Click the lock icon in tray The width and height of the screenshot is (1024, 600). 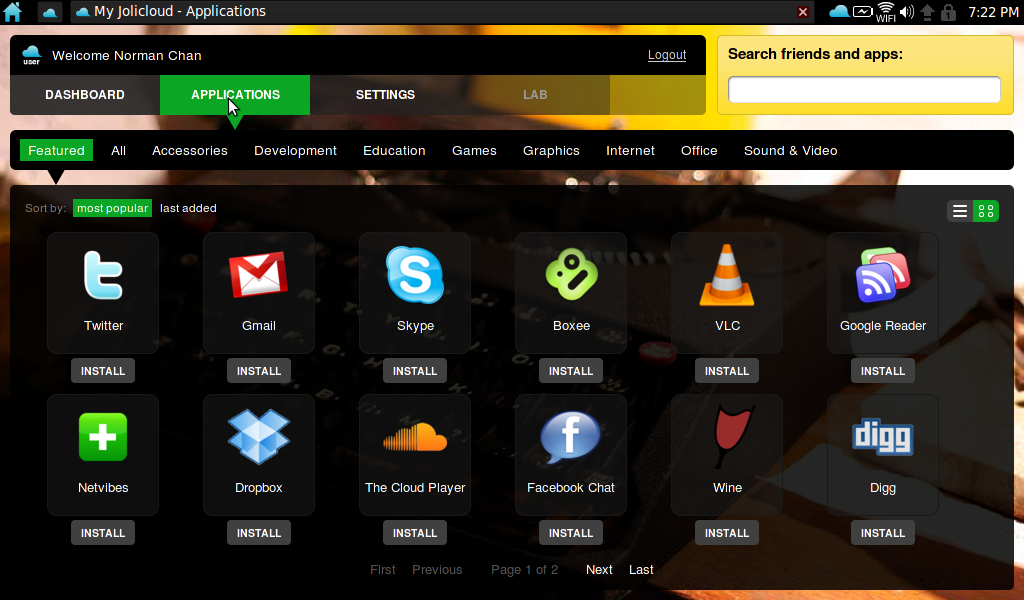pyautogui.click(x=948, y=12)
